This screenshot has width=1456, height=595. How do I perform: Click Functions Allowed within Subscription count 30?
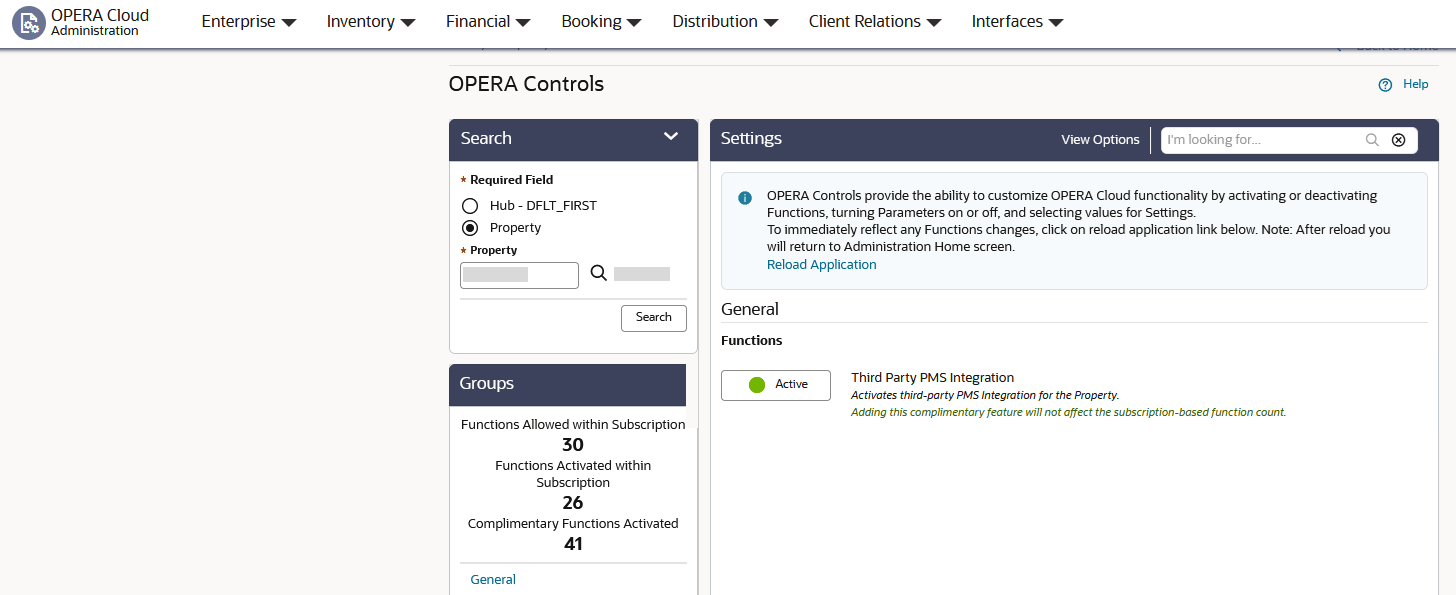[x=573, y=445]
